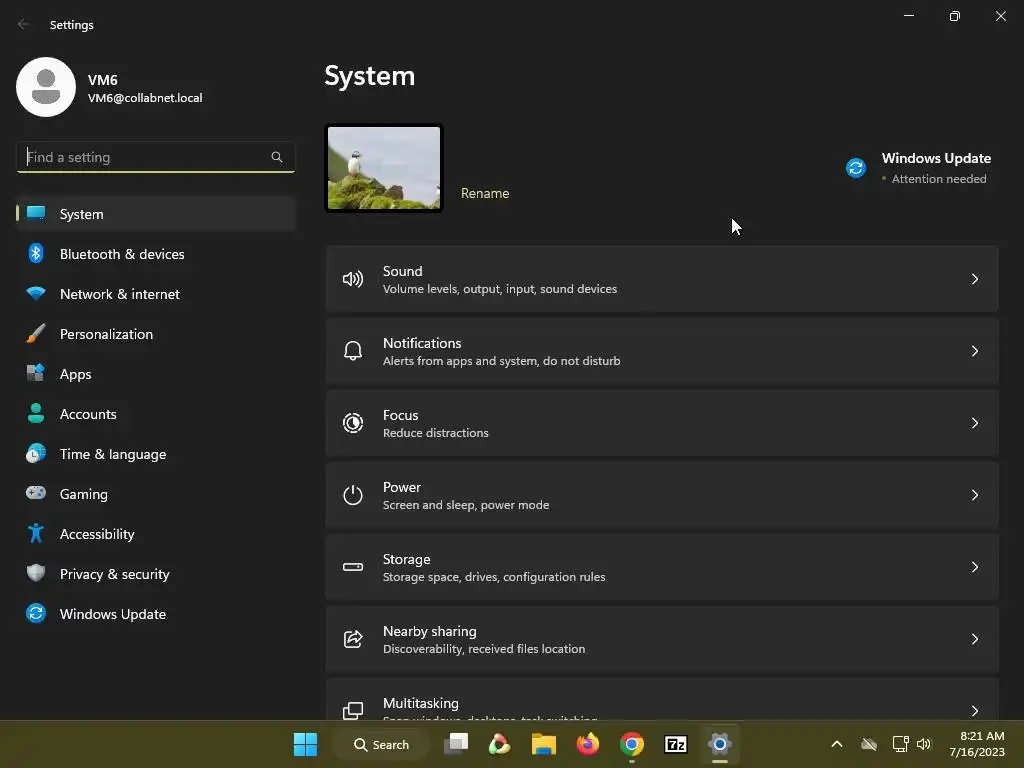Click the Nearby sharing share icon
1024x768 pixels.
pos(353,639)
